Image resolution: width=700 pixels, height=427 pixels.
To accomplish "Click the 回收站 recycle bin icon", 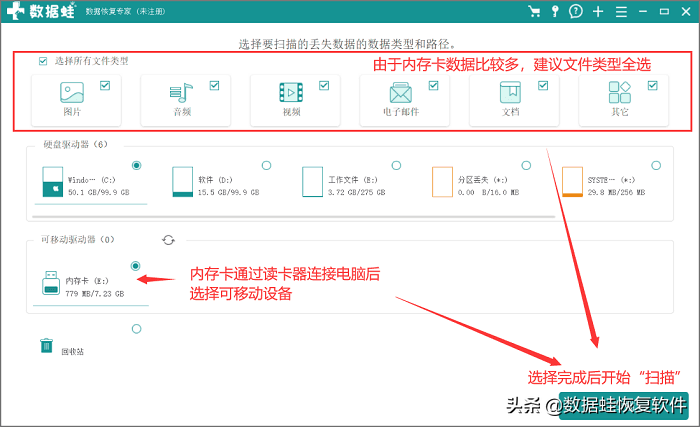I will pyautogui.click(x=46, y=346).
